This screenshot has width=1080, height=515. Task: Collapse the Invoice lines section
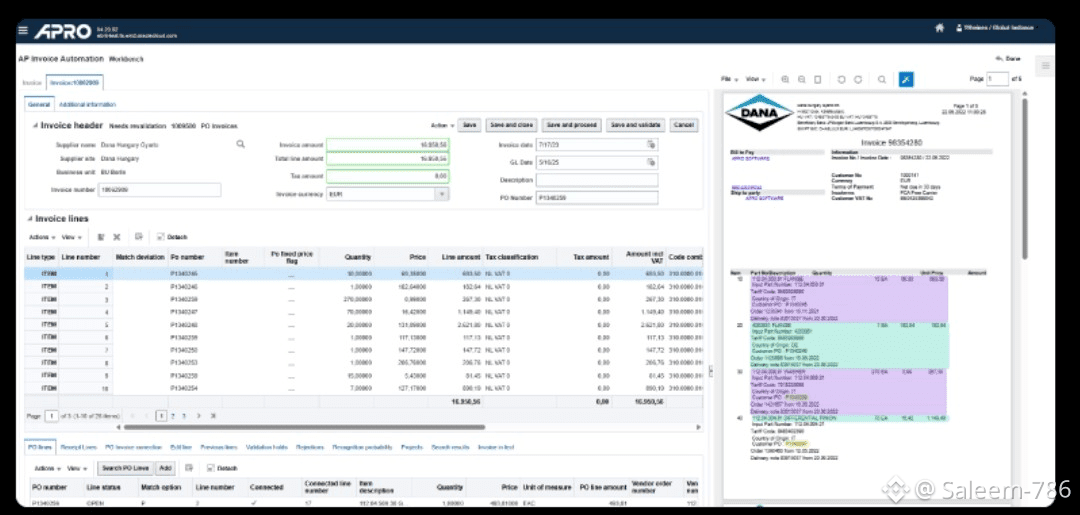(x=30, y=218)
